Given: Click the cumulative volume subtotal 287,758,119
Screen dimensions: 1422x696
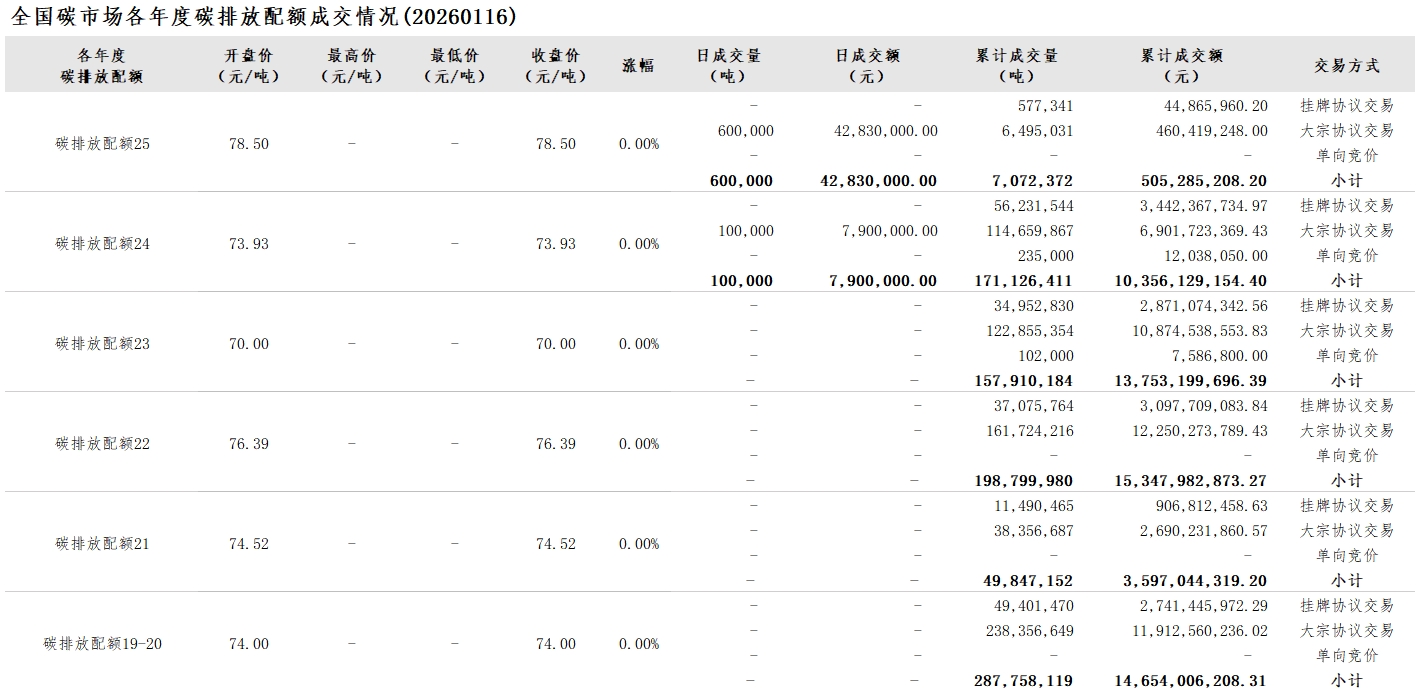Looking at the screenshot, I should (1022, 681).
